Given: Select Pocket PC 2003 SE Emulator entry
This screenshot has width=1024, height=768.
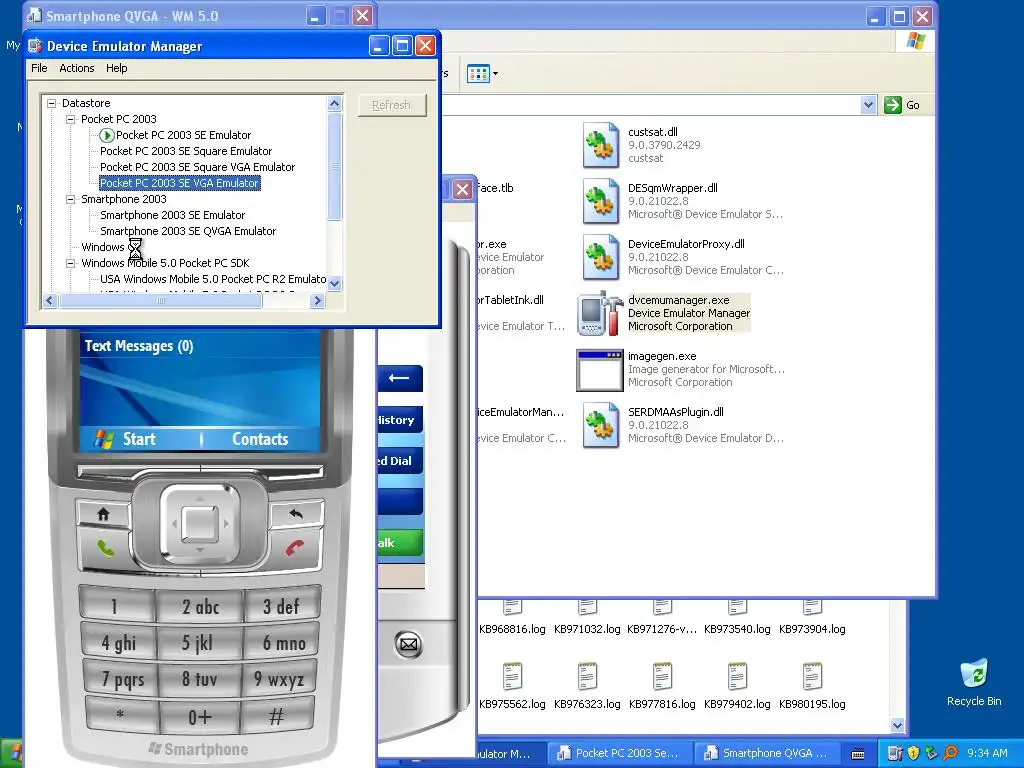Looking at the screenshot, I should click(x=184, y=135).
